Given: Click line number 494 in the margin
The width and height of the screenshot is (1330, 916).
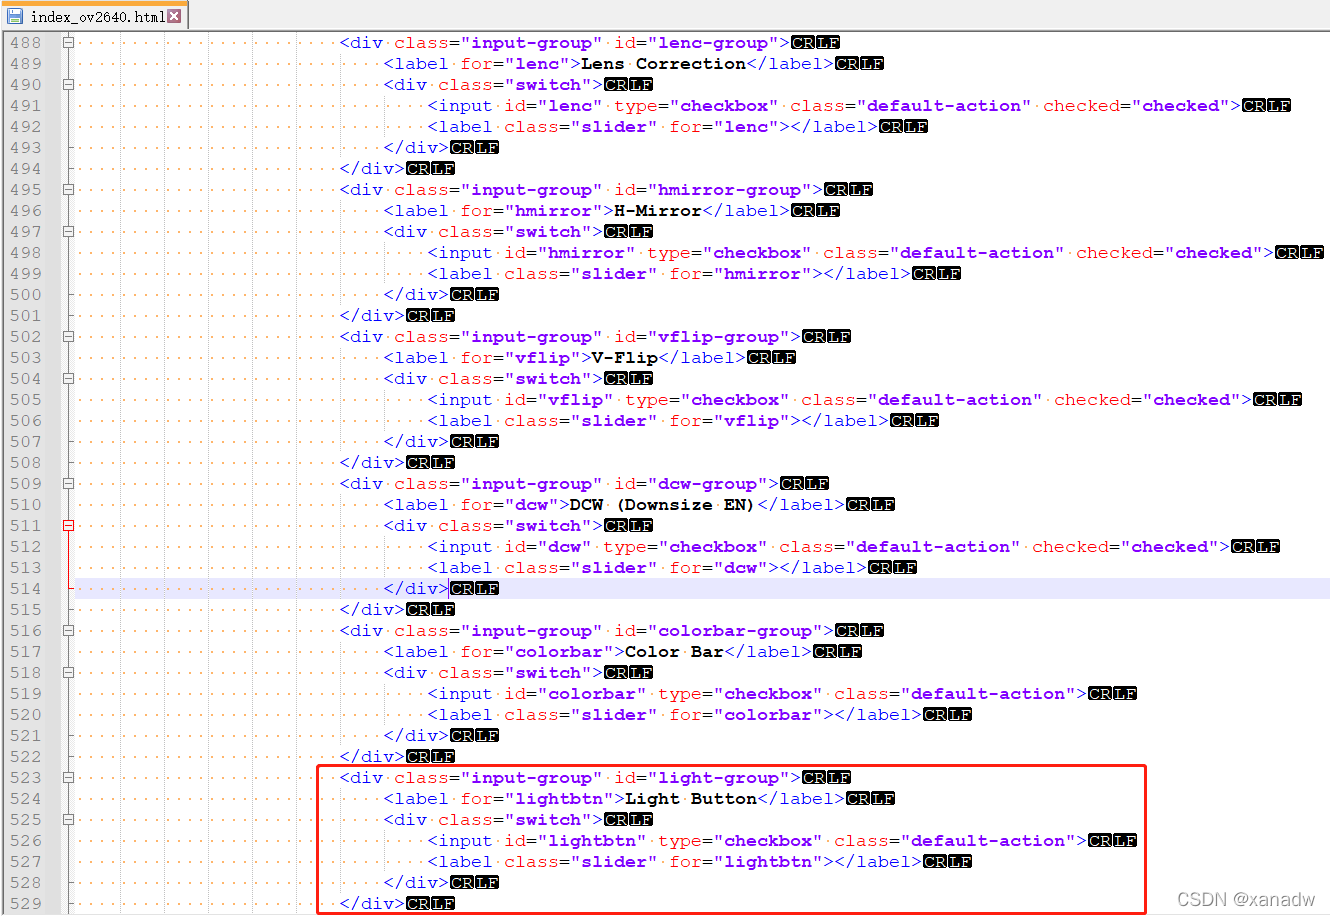Looking at the screenshot, I should [26, 169].
